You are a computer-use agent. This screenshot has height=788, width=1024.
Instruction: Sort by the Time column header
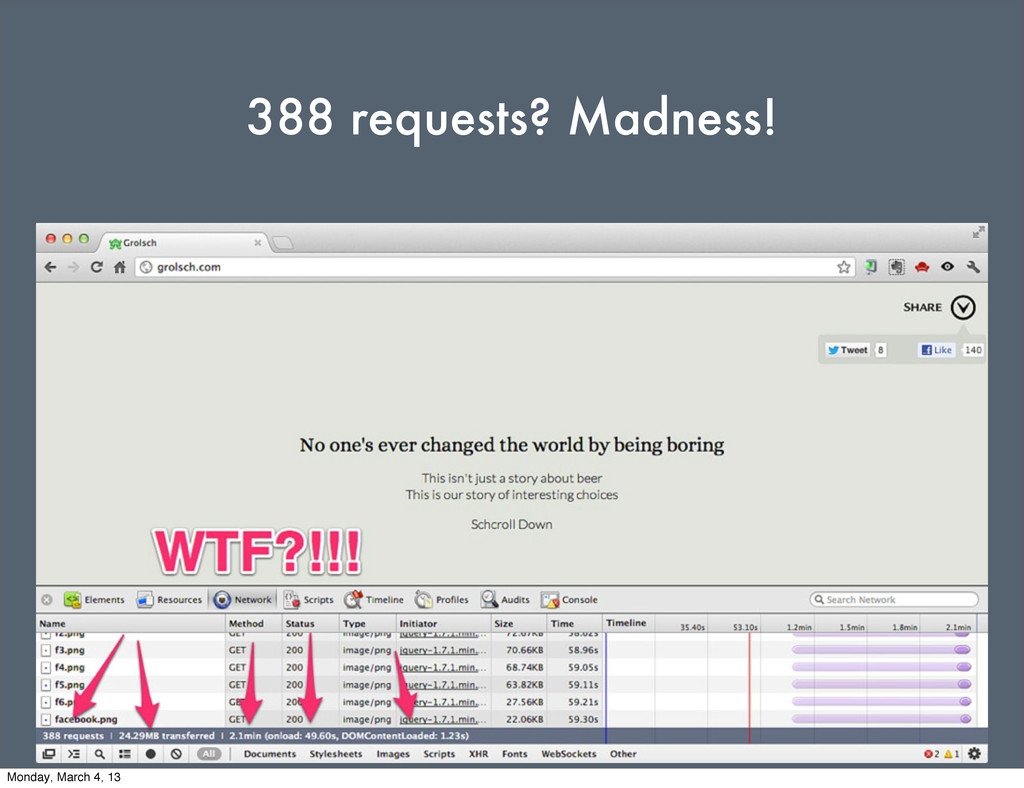[x=574, y=623]
